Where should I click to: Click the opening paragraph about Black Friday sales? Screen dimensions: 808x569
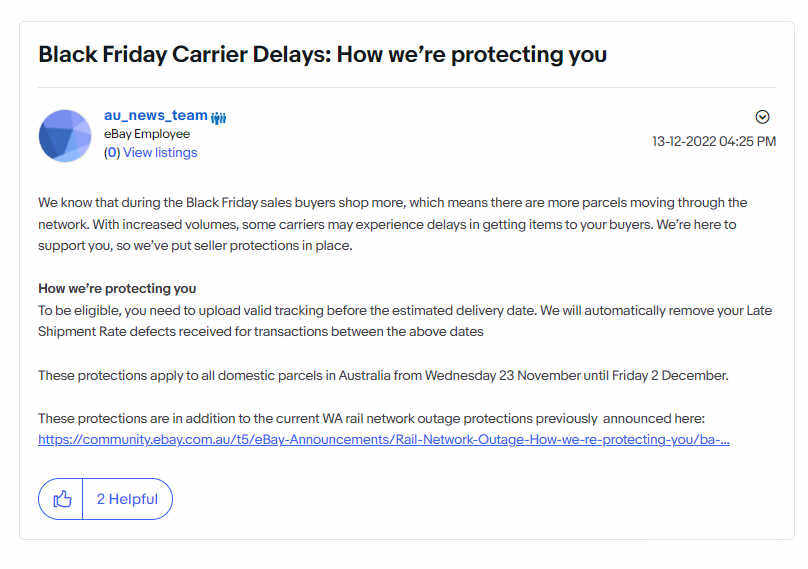click(x=393, y=224)
